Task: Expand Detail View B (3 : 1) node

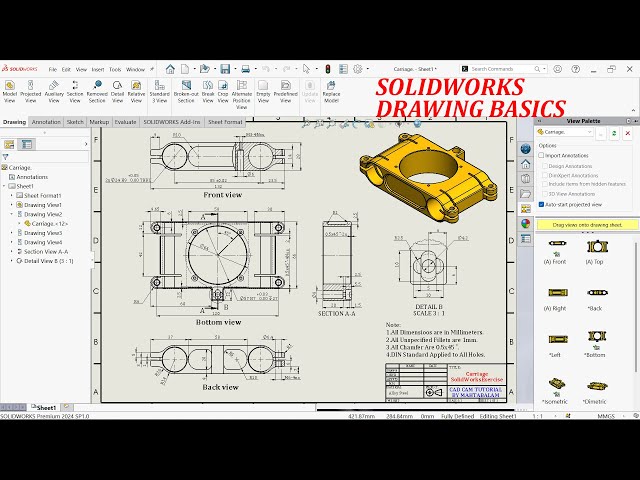Action: 12,261
